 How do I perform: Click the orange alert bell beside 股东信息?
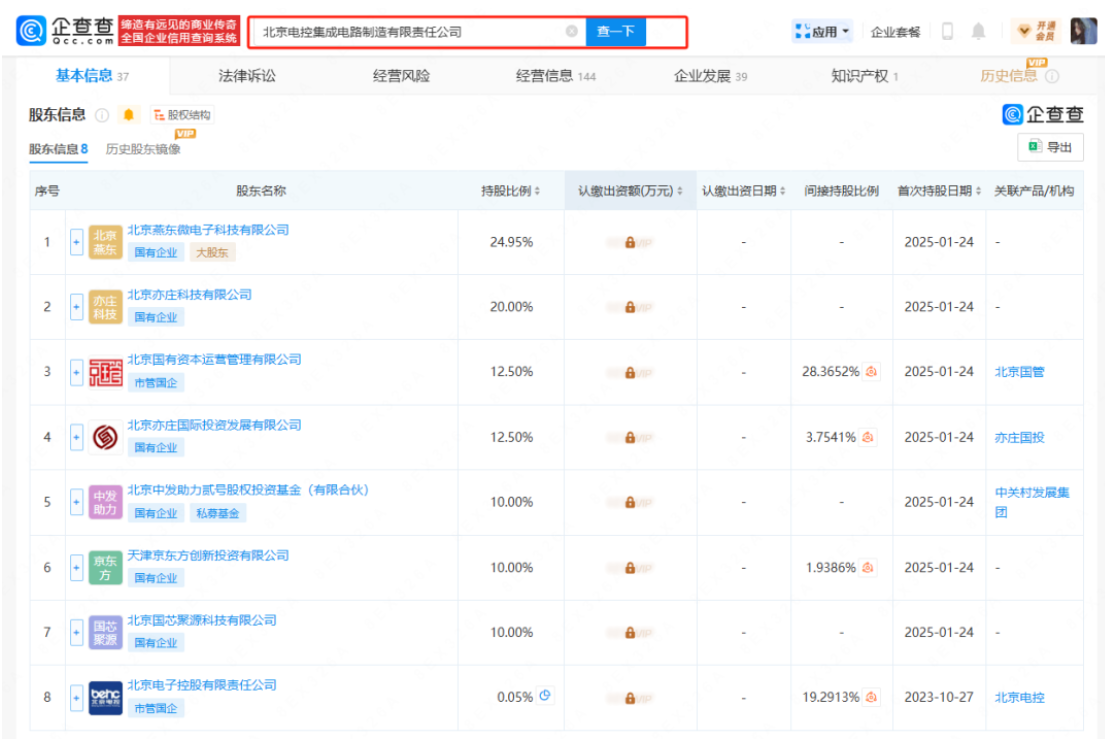pyautogui.click(x=128, y=115)
